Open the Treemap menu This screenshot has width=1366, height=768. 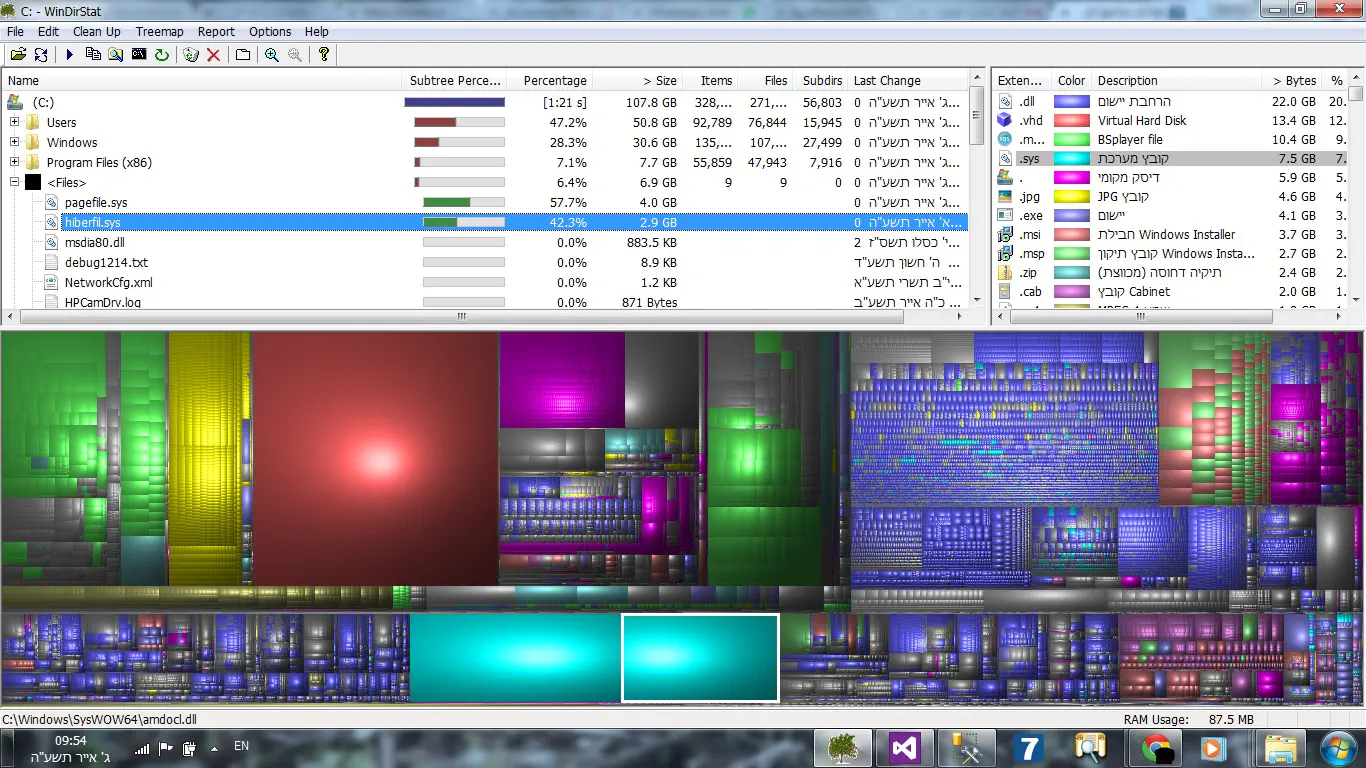tap(159, 32)
